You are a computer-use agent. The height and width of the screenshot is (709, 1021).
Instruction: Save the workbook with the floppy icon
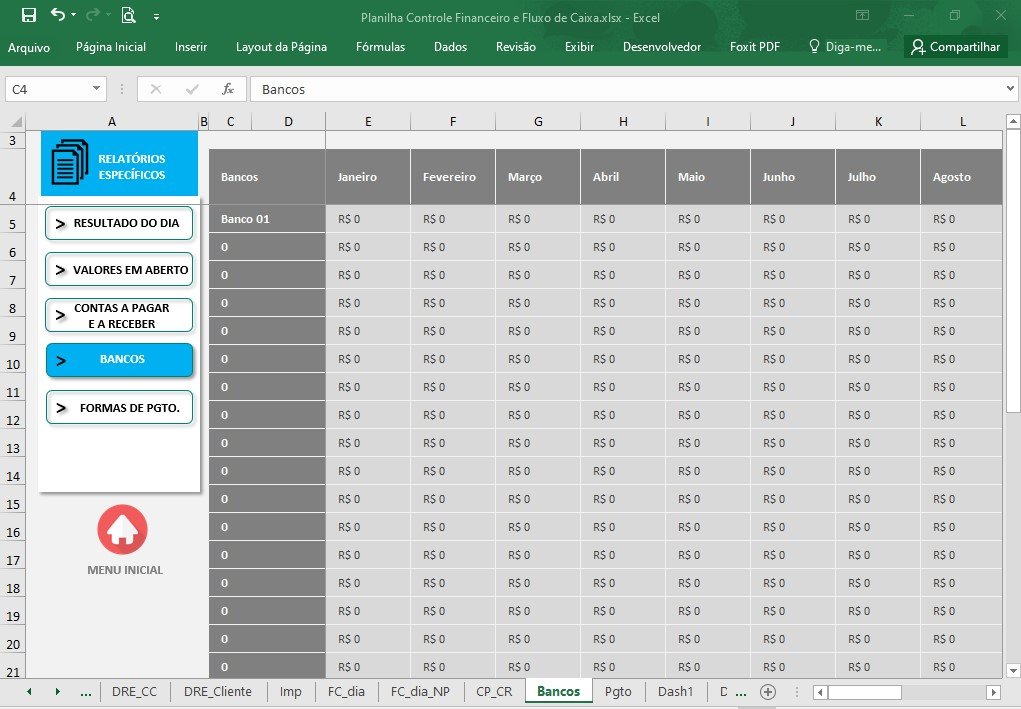click(29, 16)
